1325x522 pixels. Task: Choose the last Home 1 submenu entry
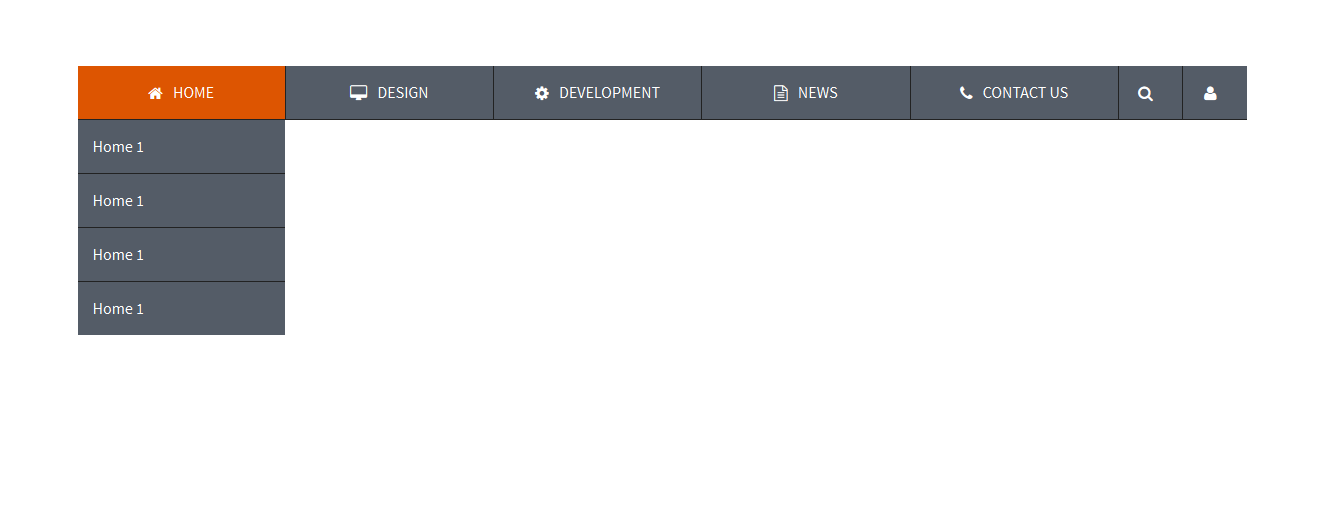point(181,309)
